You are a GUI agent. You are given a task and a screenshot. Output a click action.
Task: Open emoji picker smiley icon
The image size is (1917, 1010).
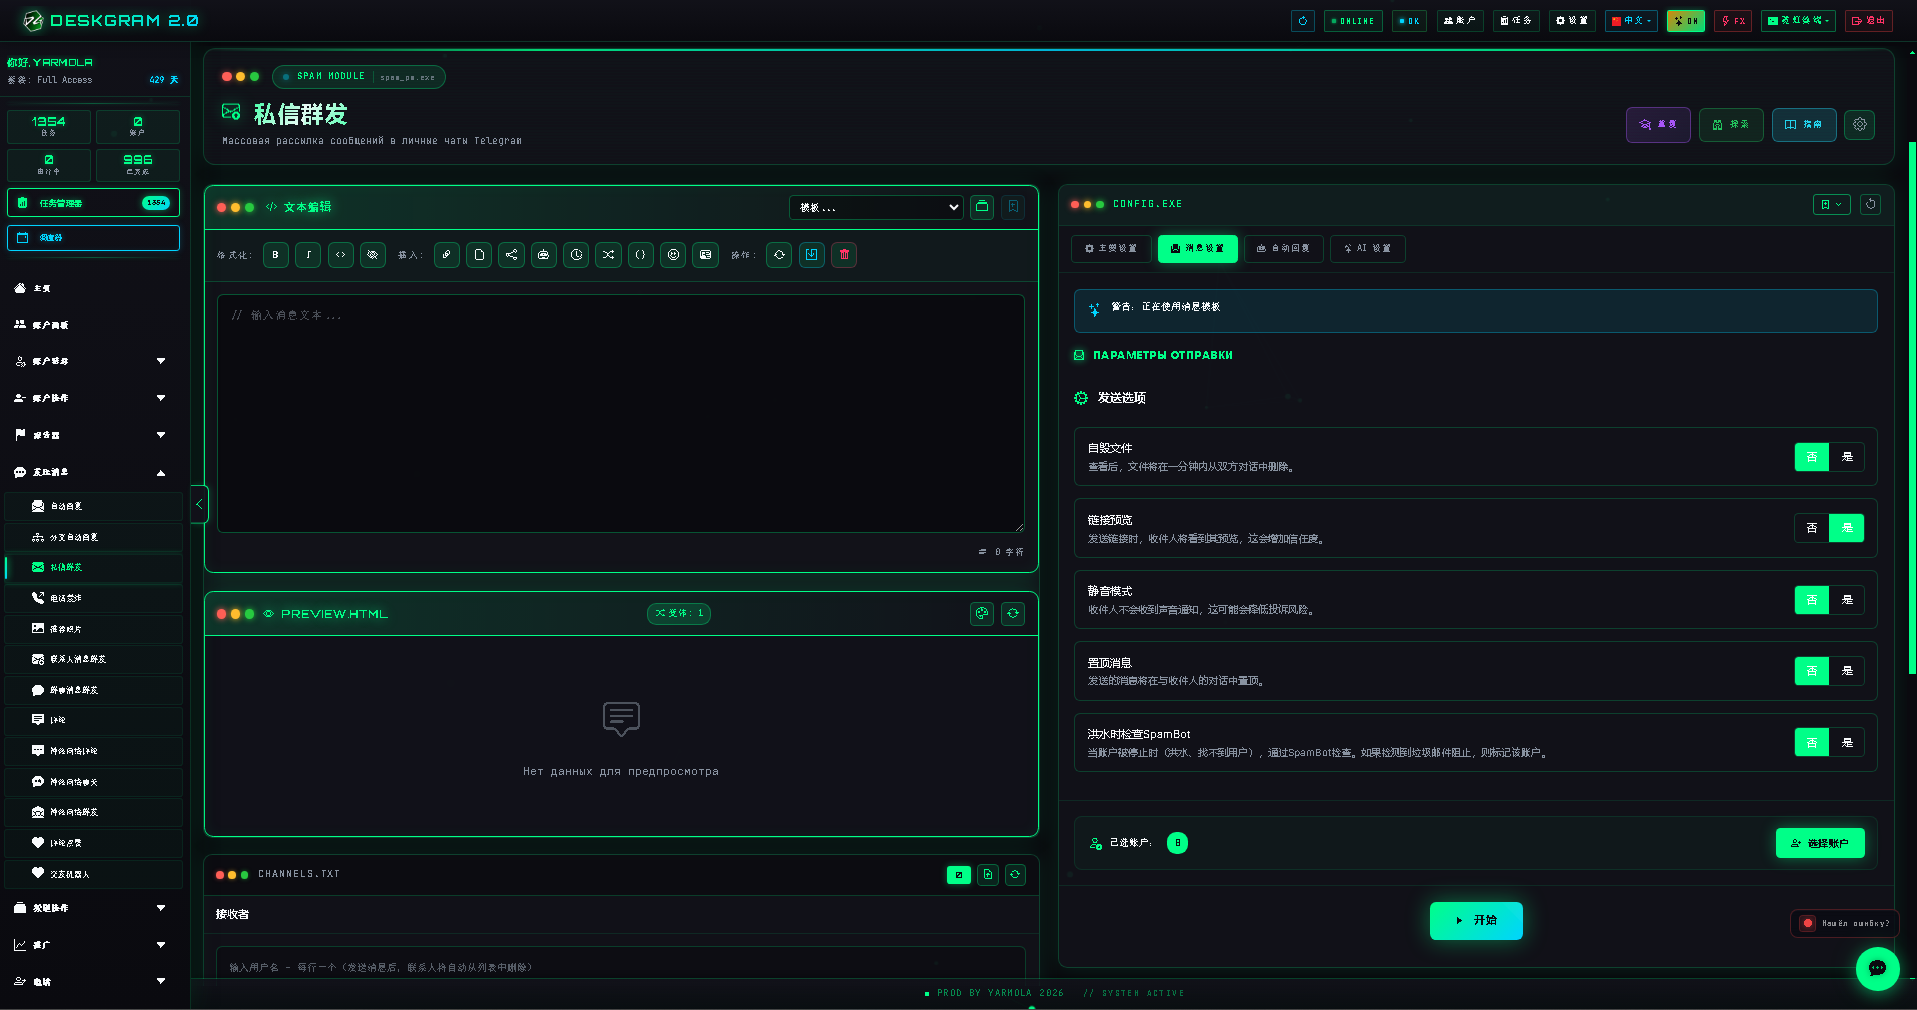coord(673,255)
